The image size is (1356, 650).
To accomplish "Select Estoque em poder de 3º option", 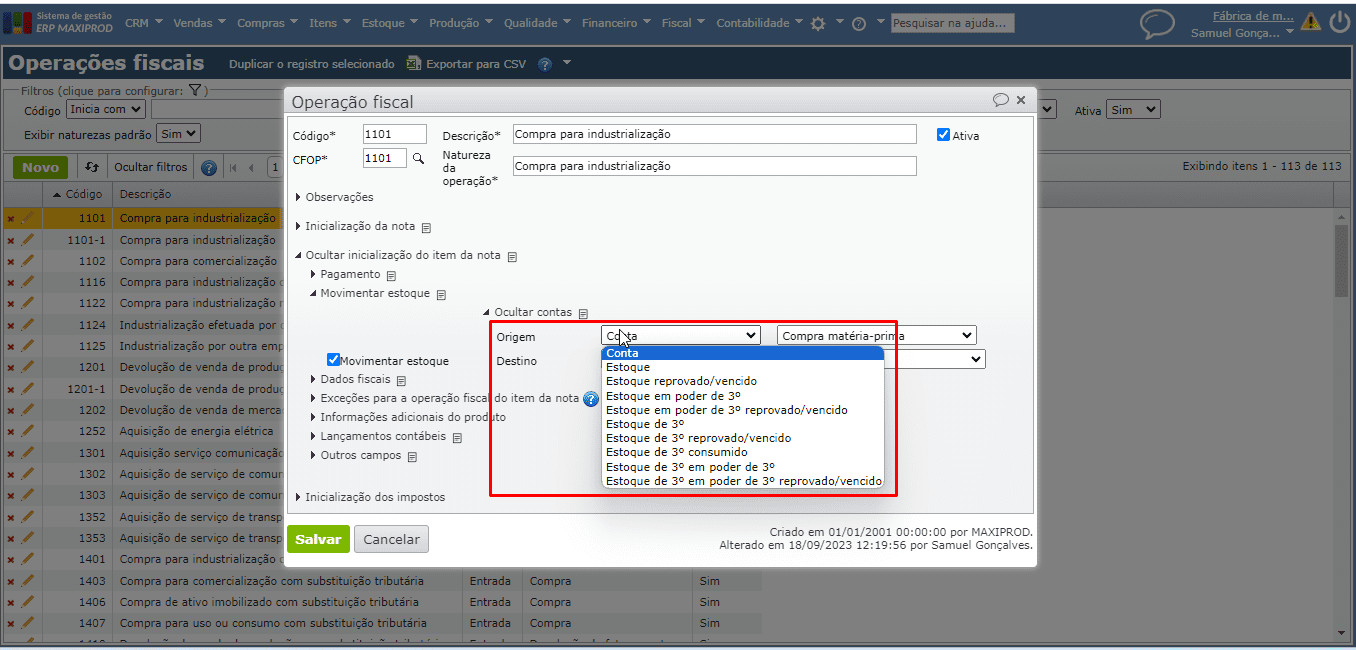I will [742, 395].
